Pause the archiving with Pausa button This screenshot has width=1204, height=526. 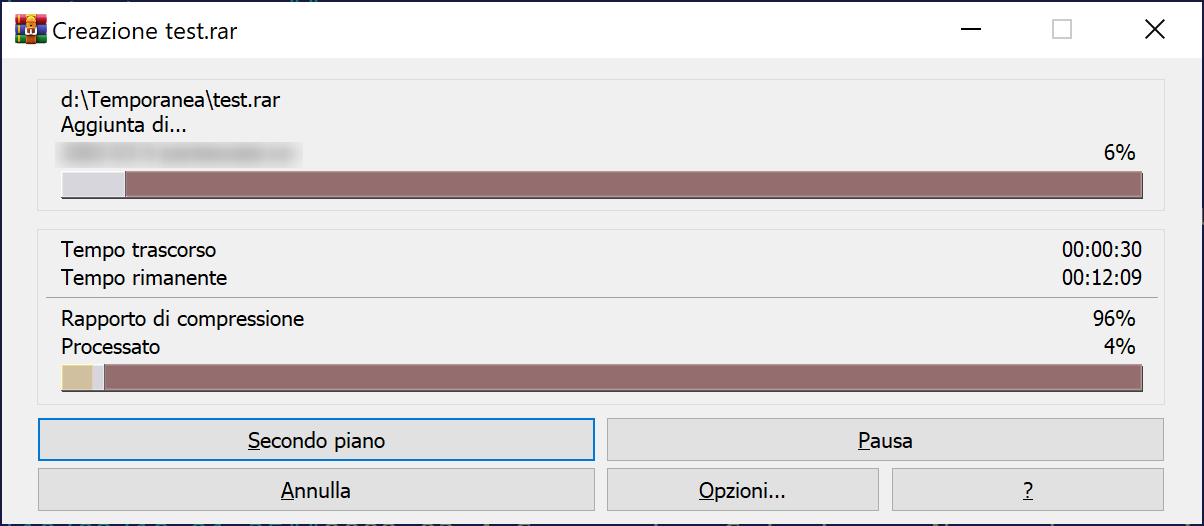(x=885, y=440)
